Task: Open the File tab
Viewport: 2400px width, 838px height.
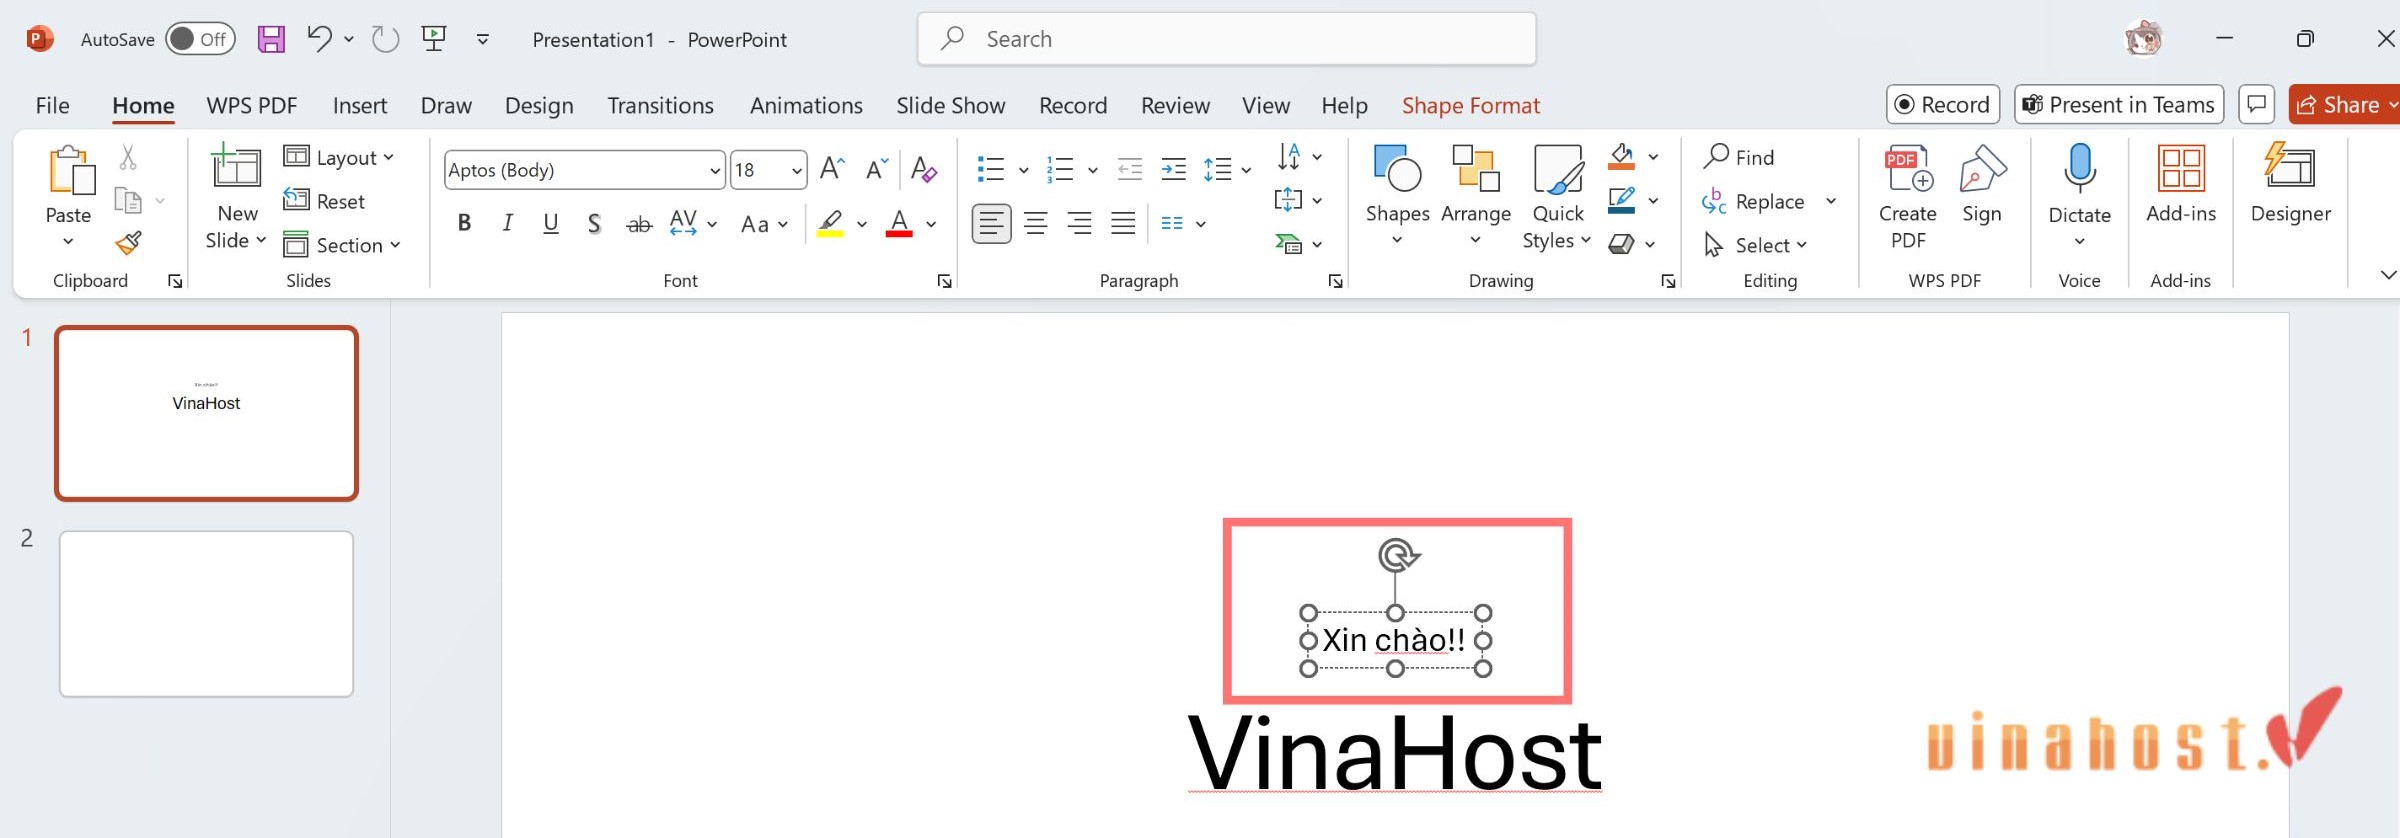Action: 52,105
